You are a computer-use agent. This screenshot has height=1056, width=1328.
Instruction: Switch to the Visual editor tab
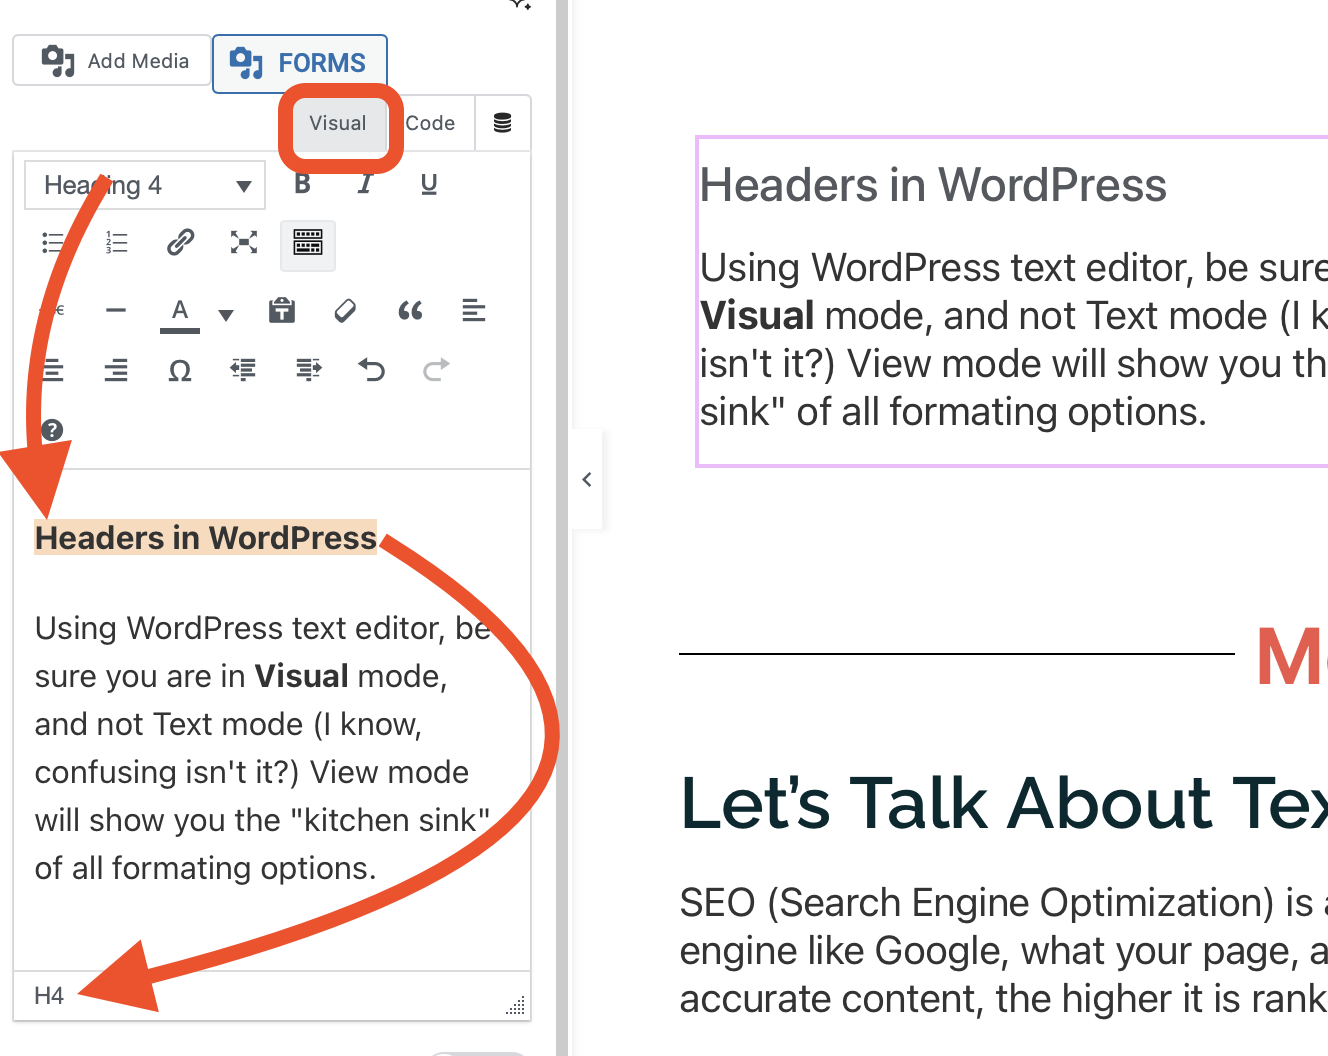click(x=338, y=123)
